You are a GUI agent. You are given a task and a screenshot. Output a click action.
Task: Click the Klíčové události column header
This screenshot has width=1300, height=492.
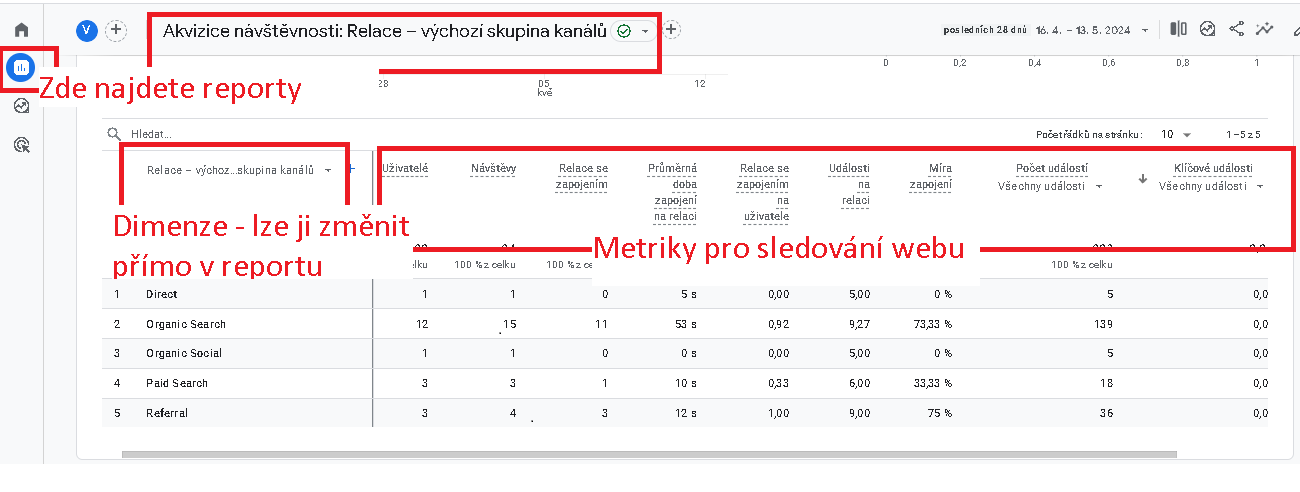[1213, 168]
